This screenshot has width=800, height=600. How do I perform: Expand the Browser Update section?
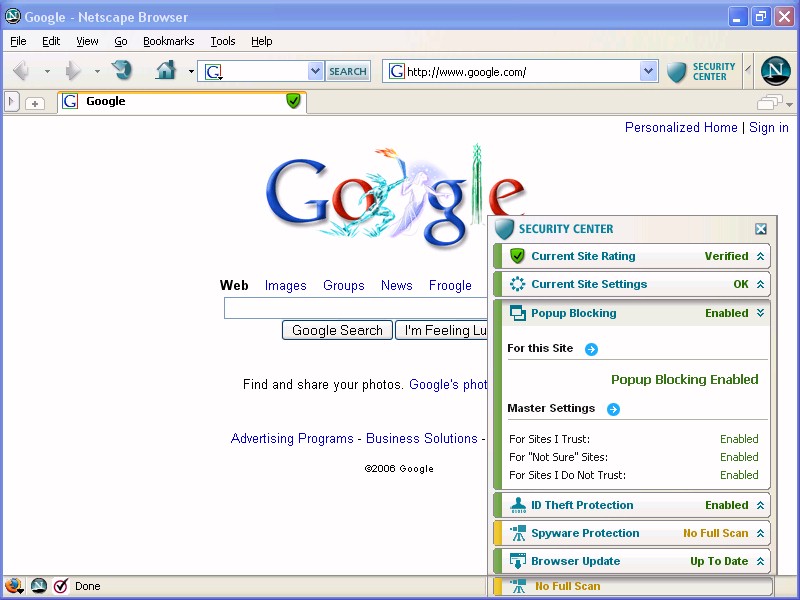point(760,561)
